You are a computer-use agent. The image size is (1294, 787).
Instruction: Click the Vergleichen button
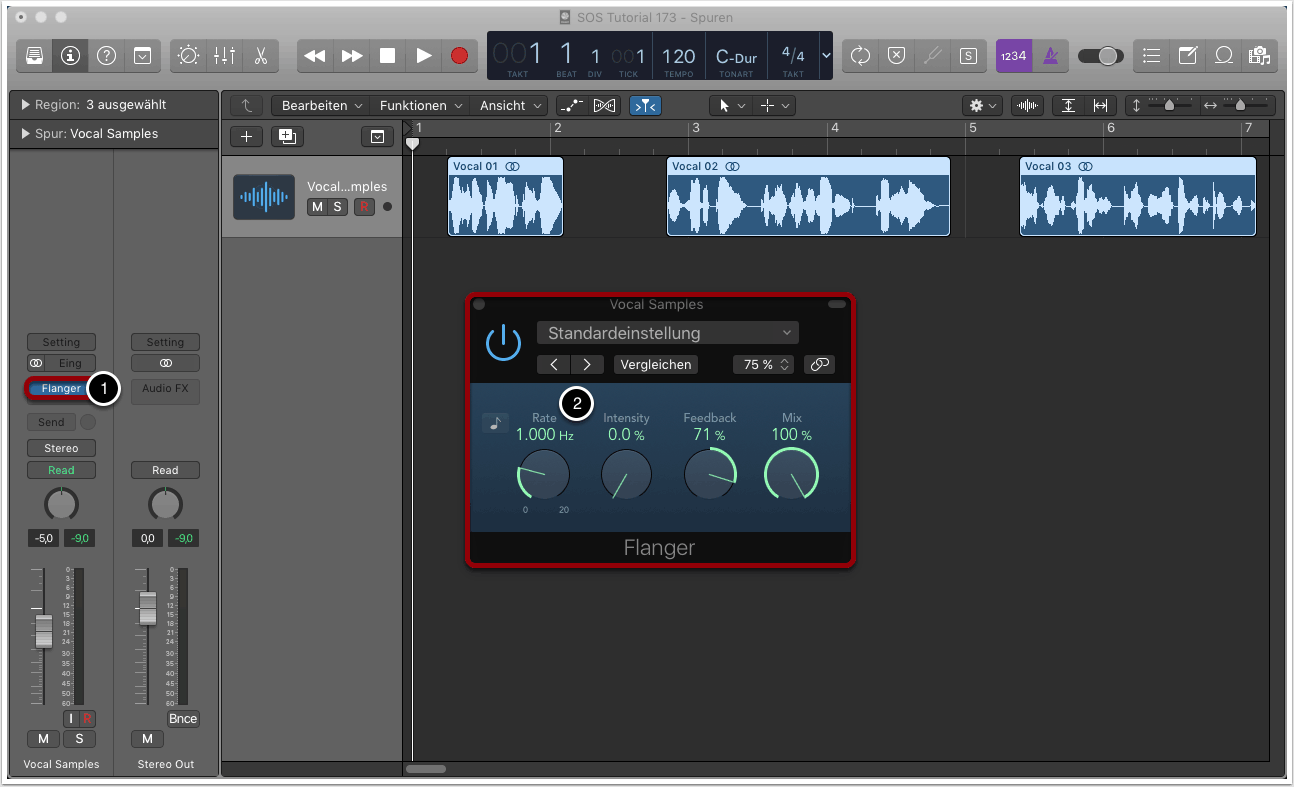(655, 365)
